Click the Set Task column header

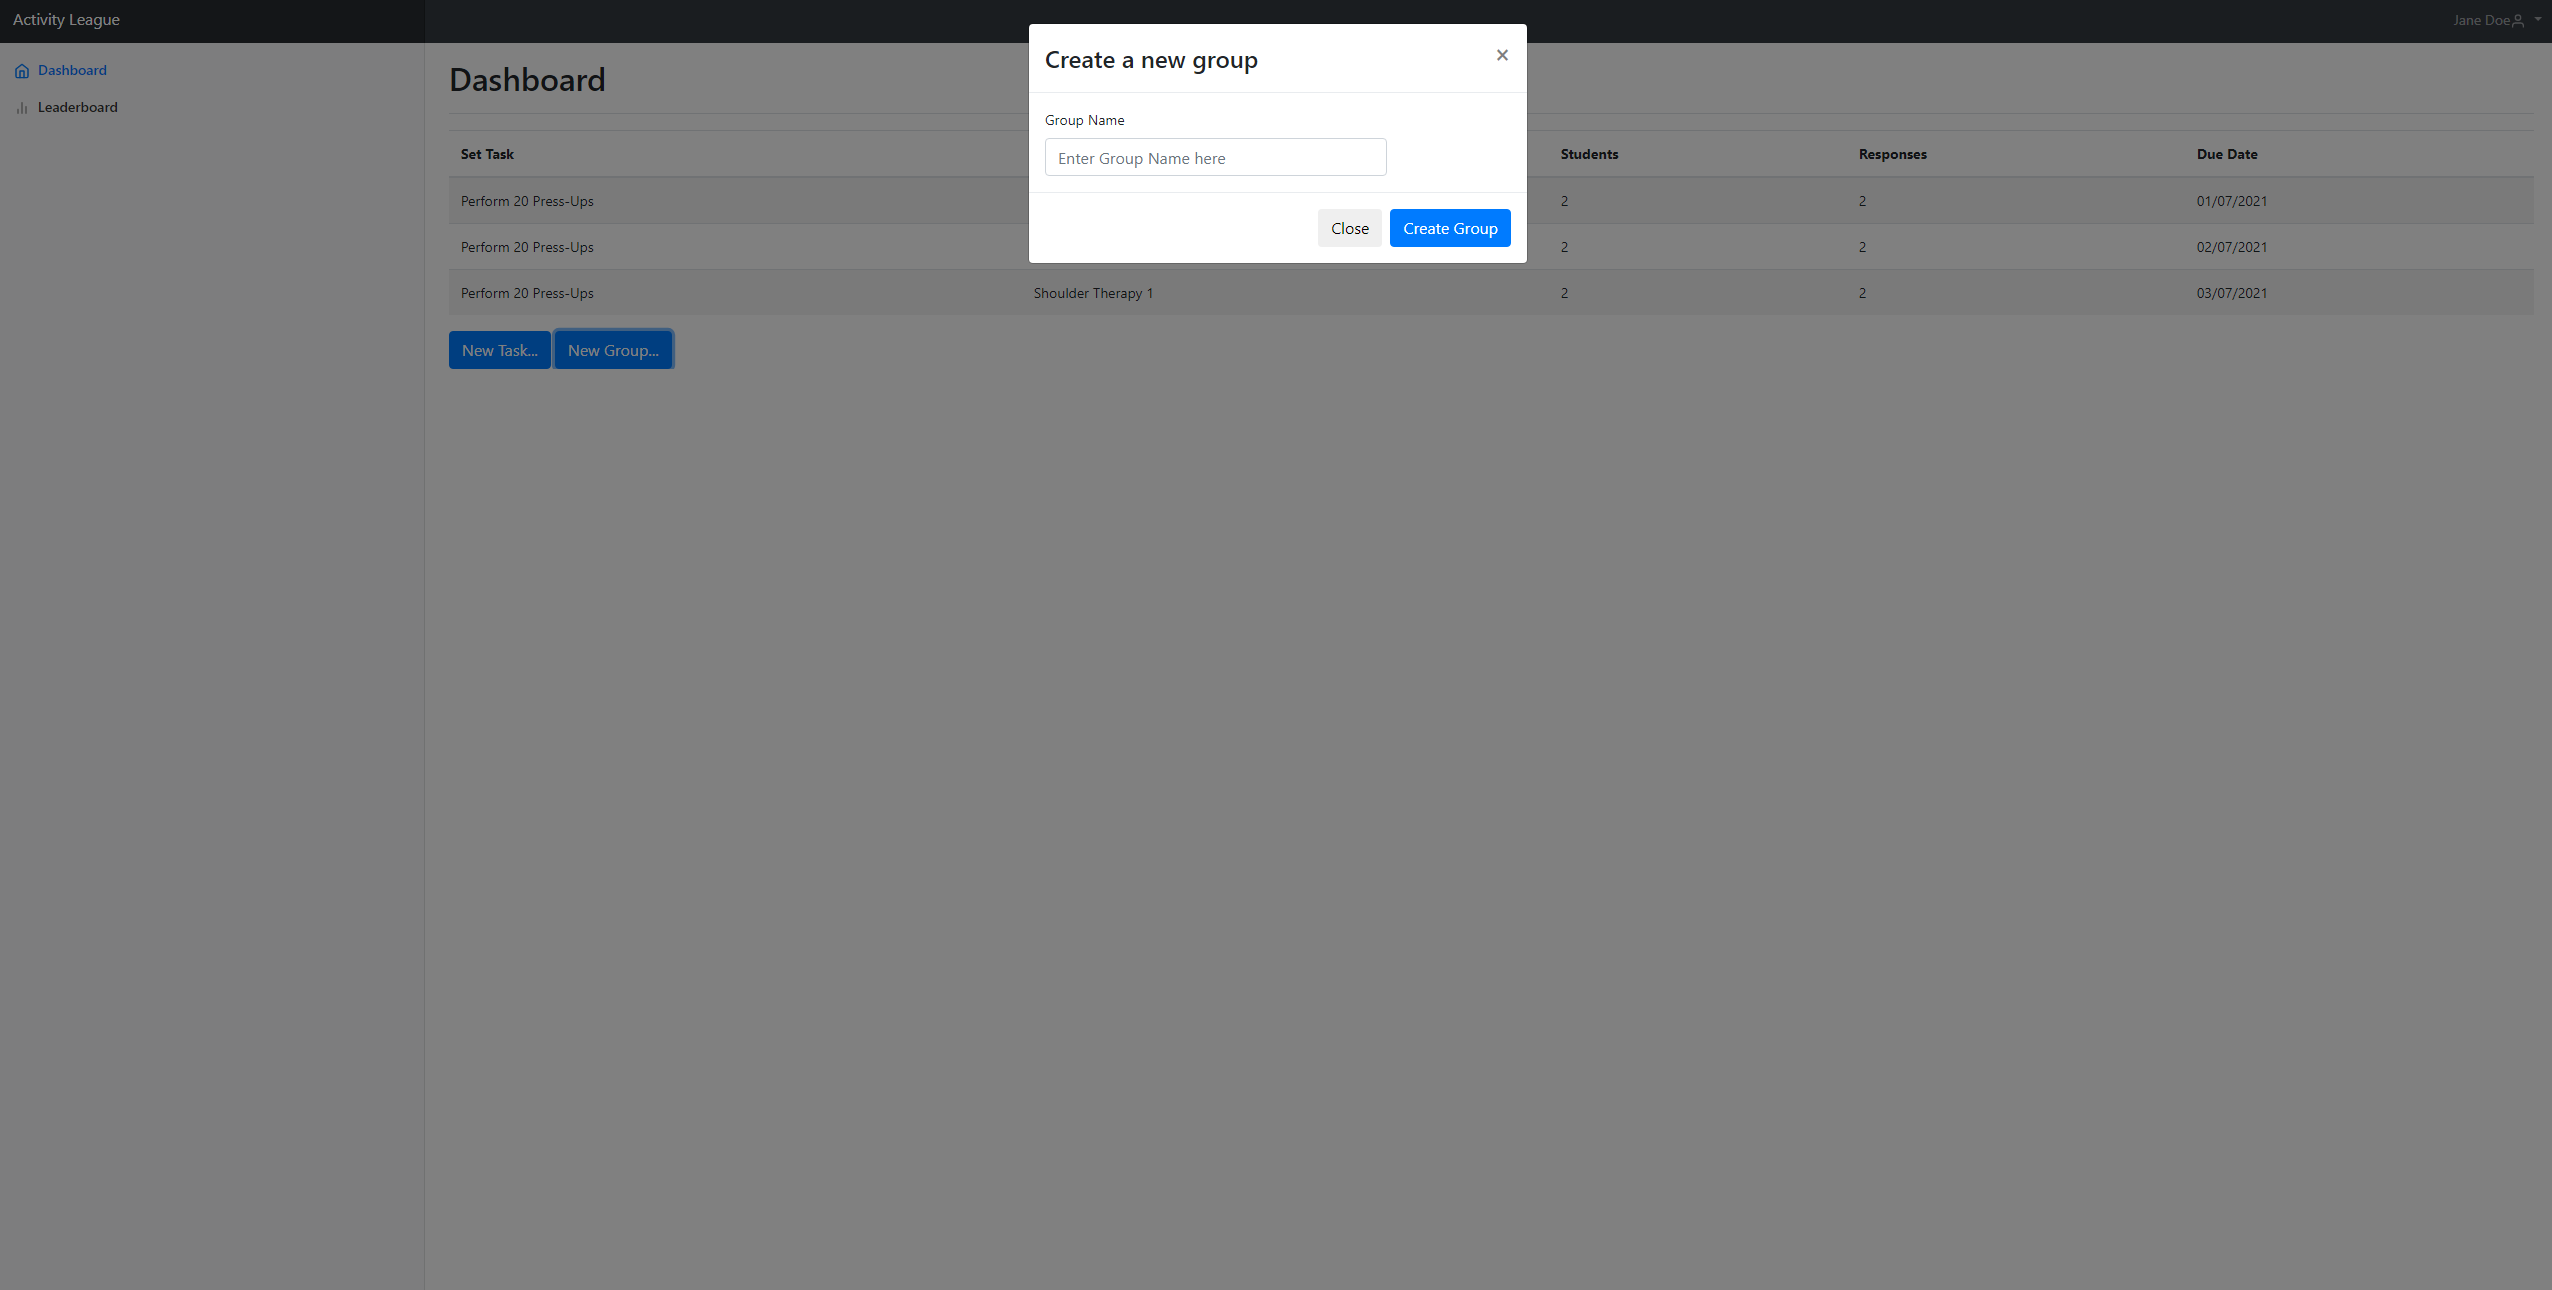pos(487,154)
